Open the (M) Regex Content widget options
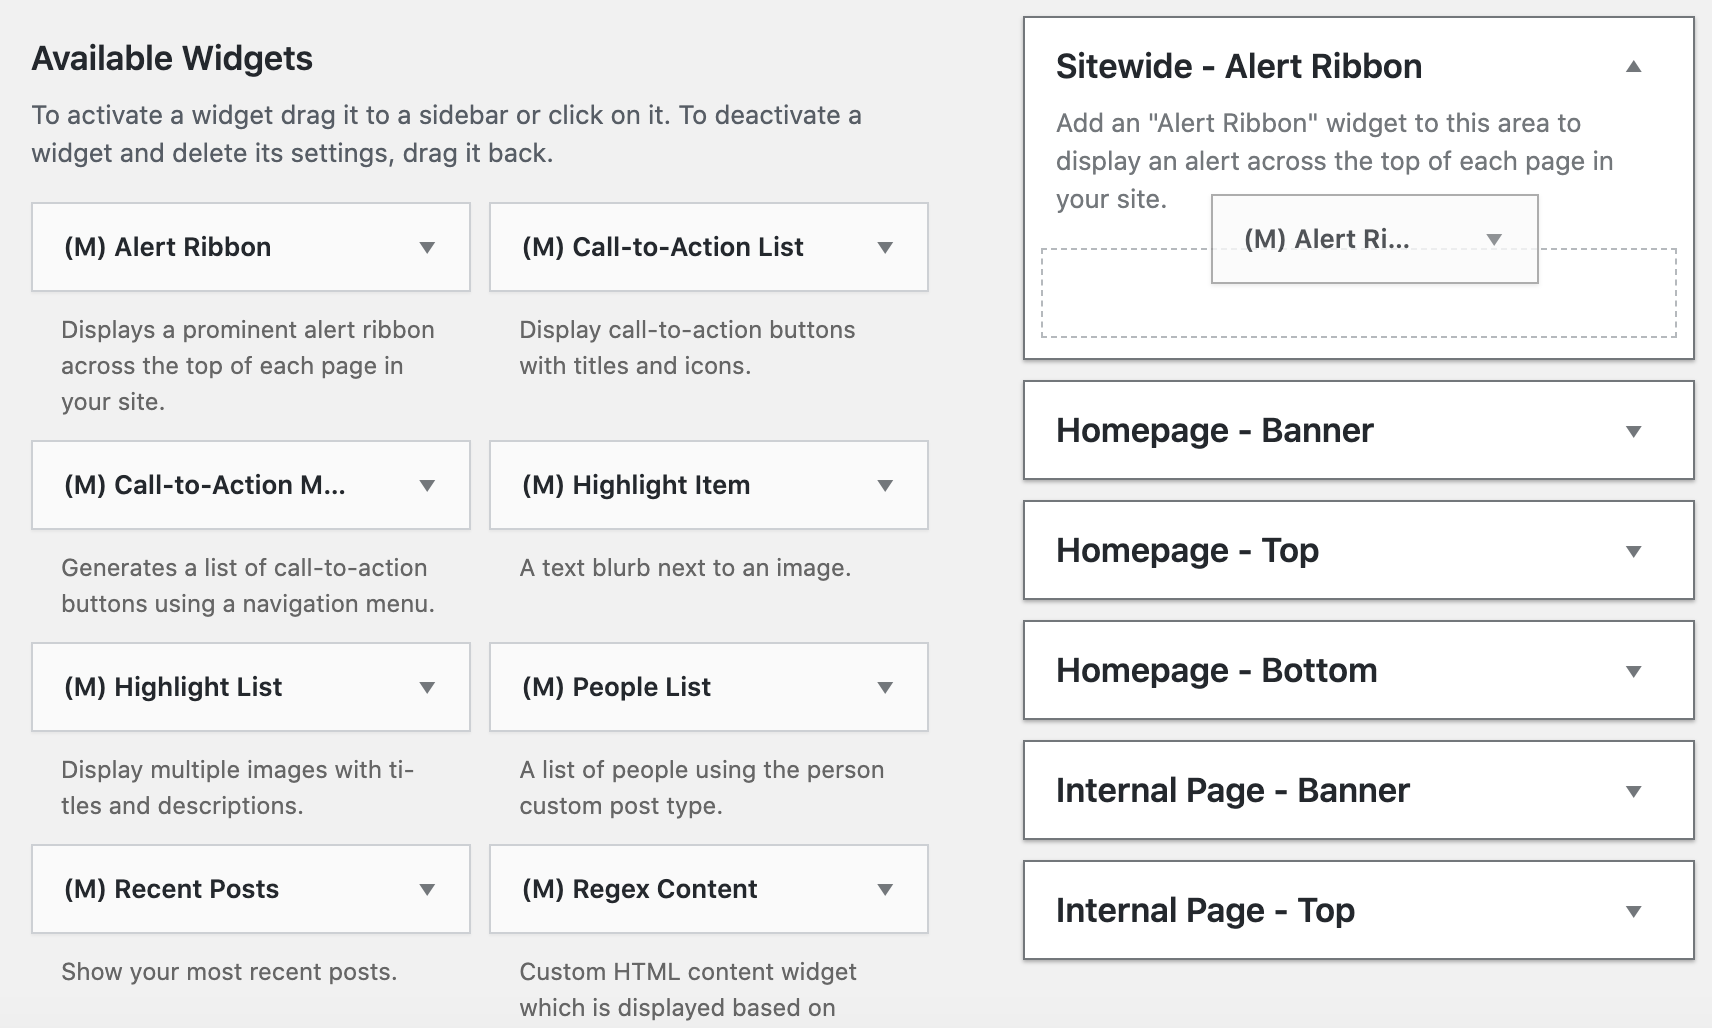1712x1028 pixels. [x=884, y=889]
